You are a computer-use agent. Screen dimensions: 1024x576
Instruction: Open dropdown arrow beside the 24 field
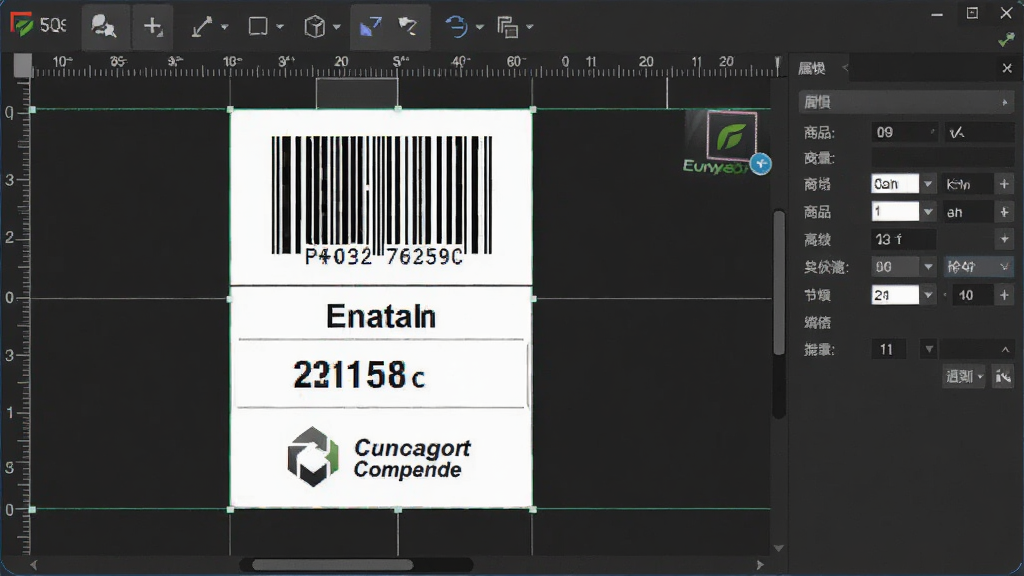pyautogui.click(x=928, y=295)
